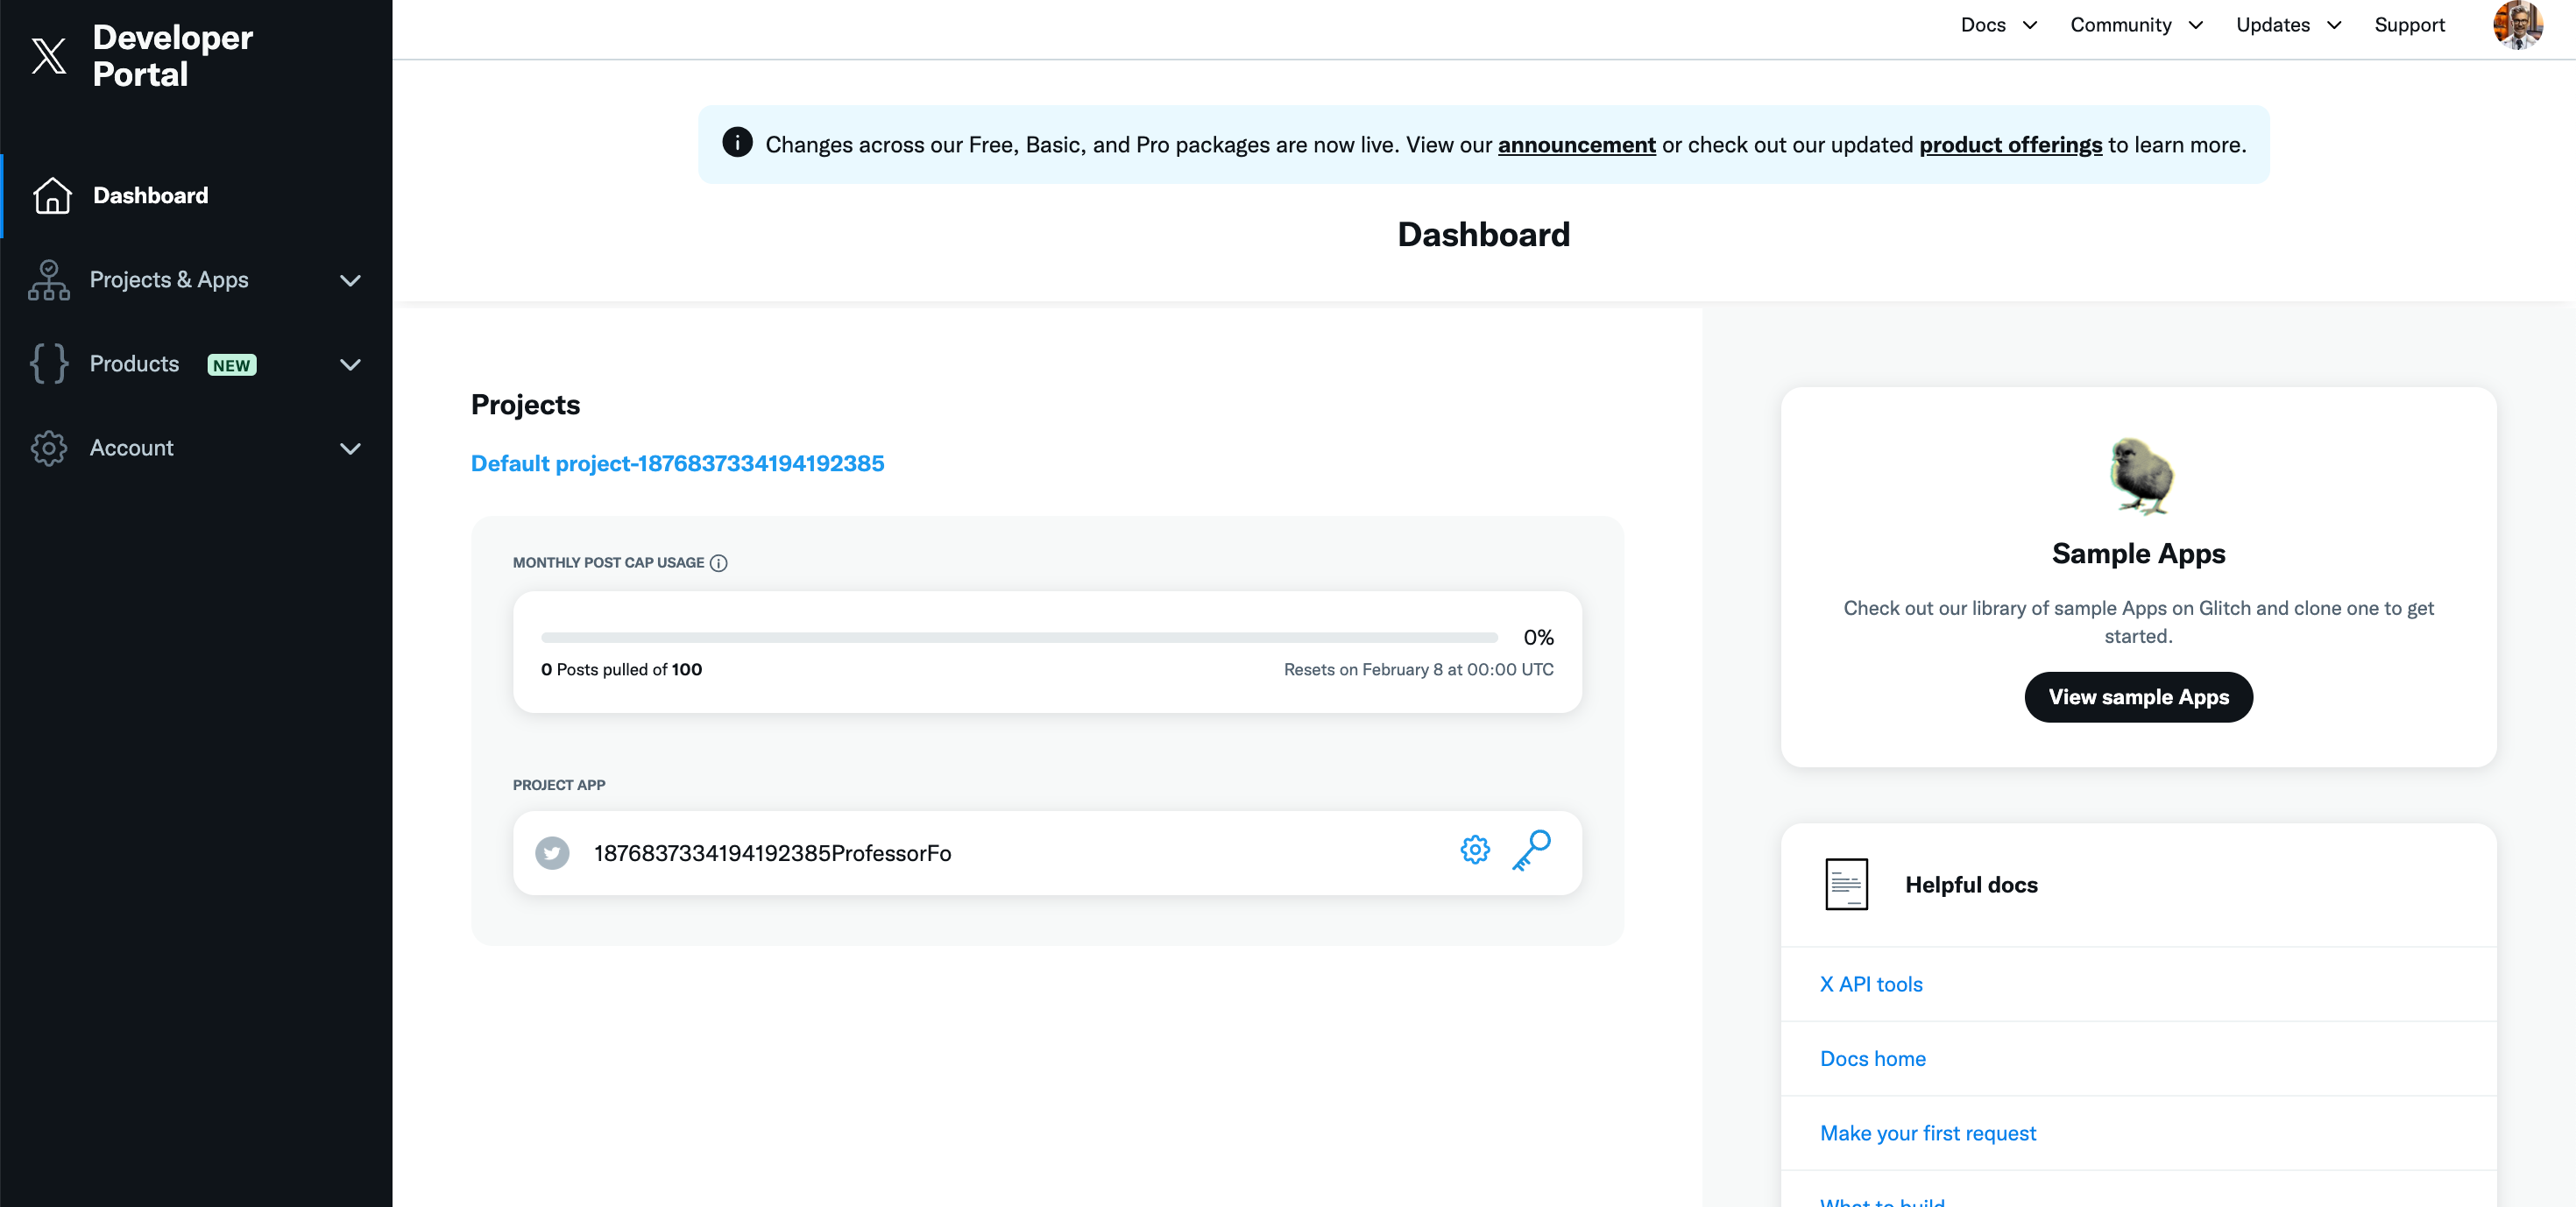Click the monthly post cap progress bar

[x=1018, y=637]
